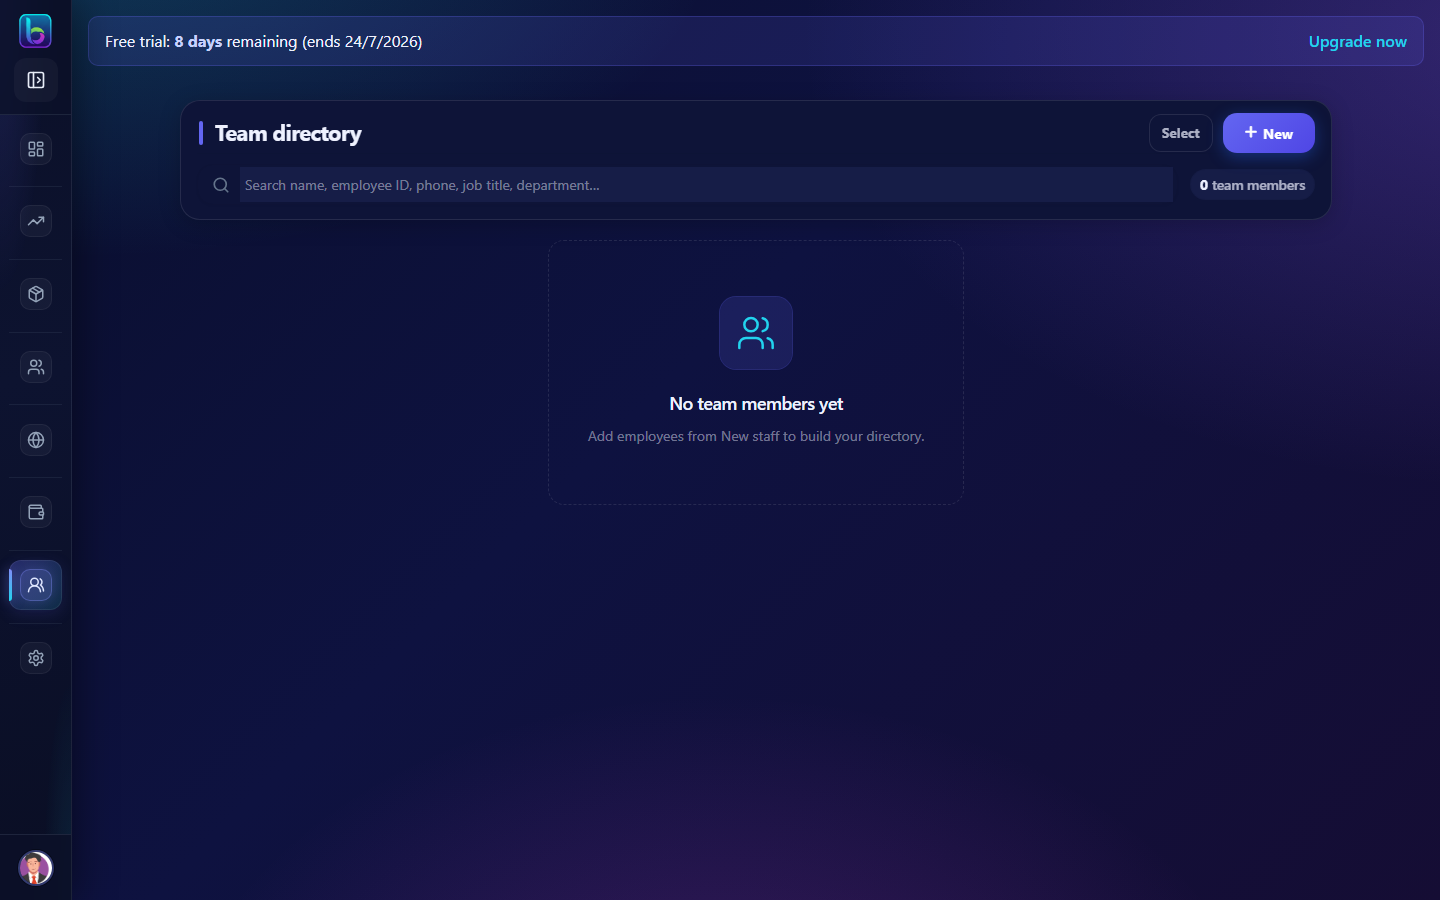The width and height of the screenshot is (1440, 900).
Task: Open the wallet finance icon
Action: pyautogui.click(x=36, y=512)
